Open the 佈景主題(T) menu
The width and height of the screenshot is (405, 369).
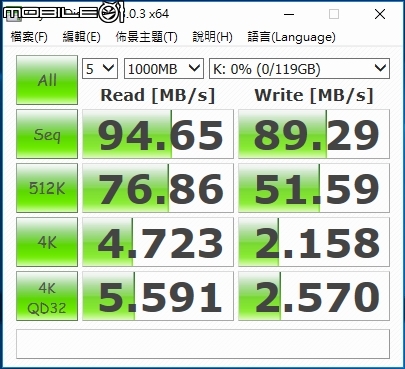146,37
